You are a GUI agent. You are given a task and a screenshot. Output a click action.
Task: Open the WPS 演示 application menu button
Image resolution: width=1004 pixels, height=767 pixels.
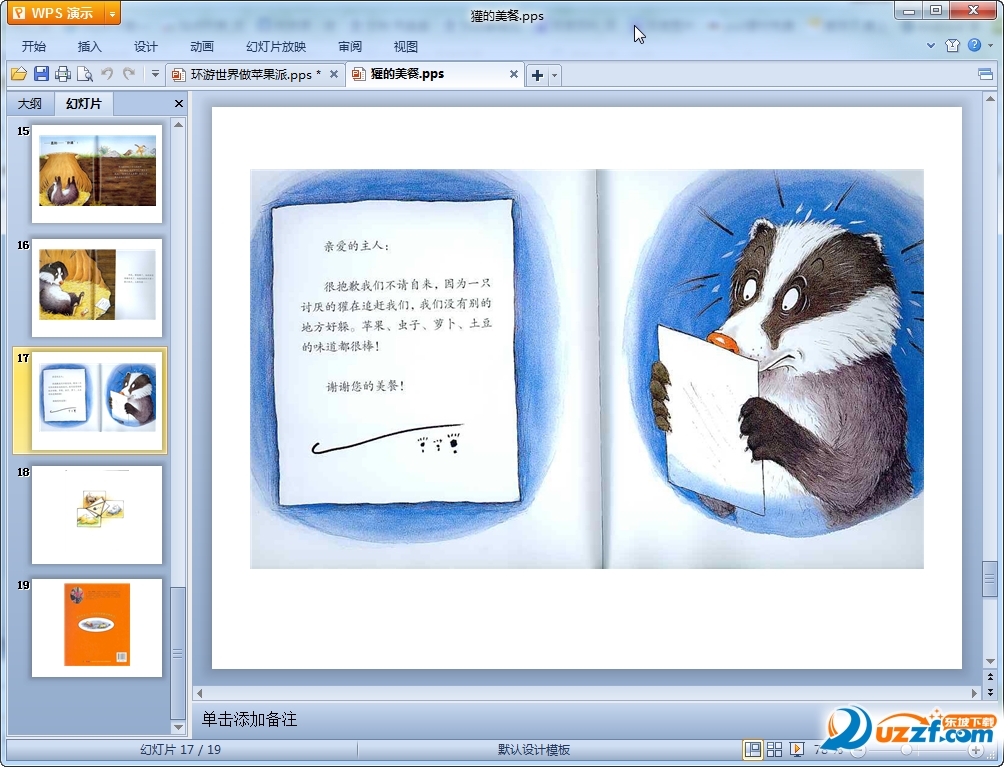[x=56, y=13]
